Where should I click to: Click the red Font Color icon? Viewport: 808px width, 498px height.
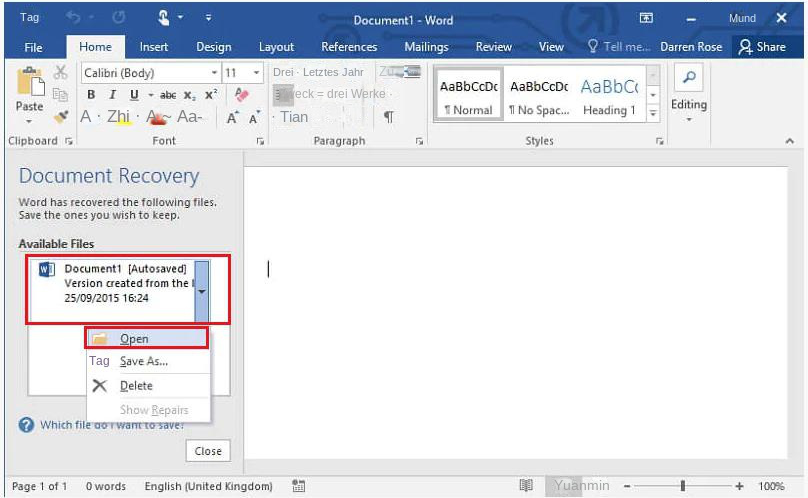tap(157, 118)
